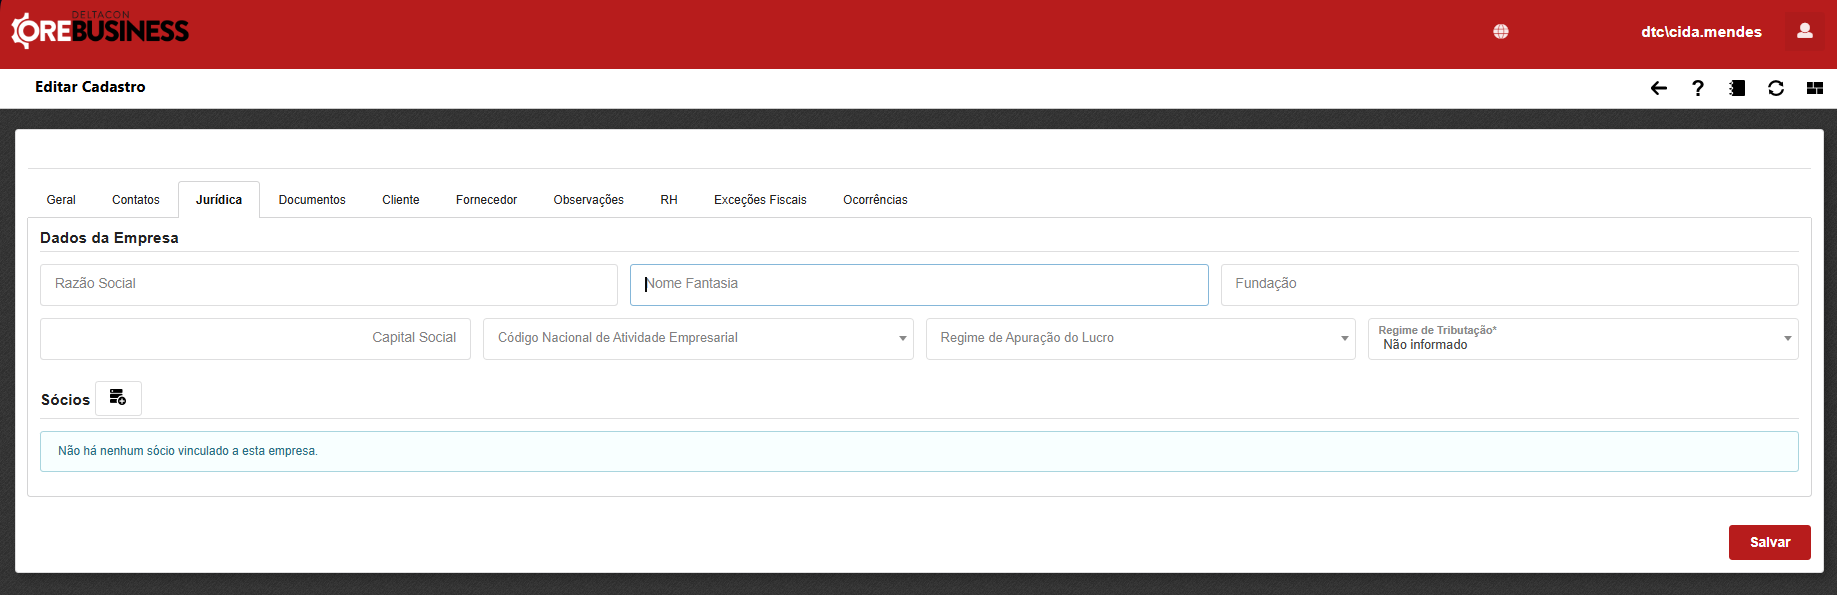Image resolution: width=1837 pixels, height=595 pixels.
Task: Go back using the arrow icon
Action: [1658, 88]
